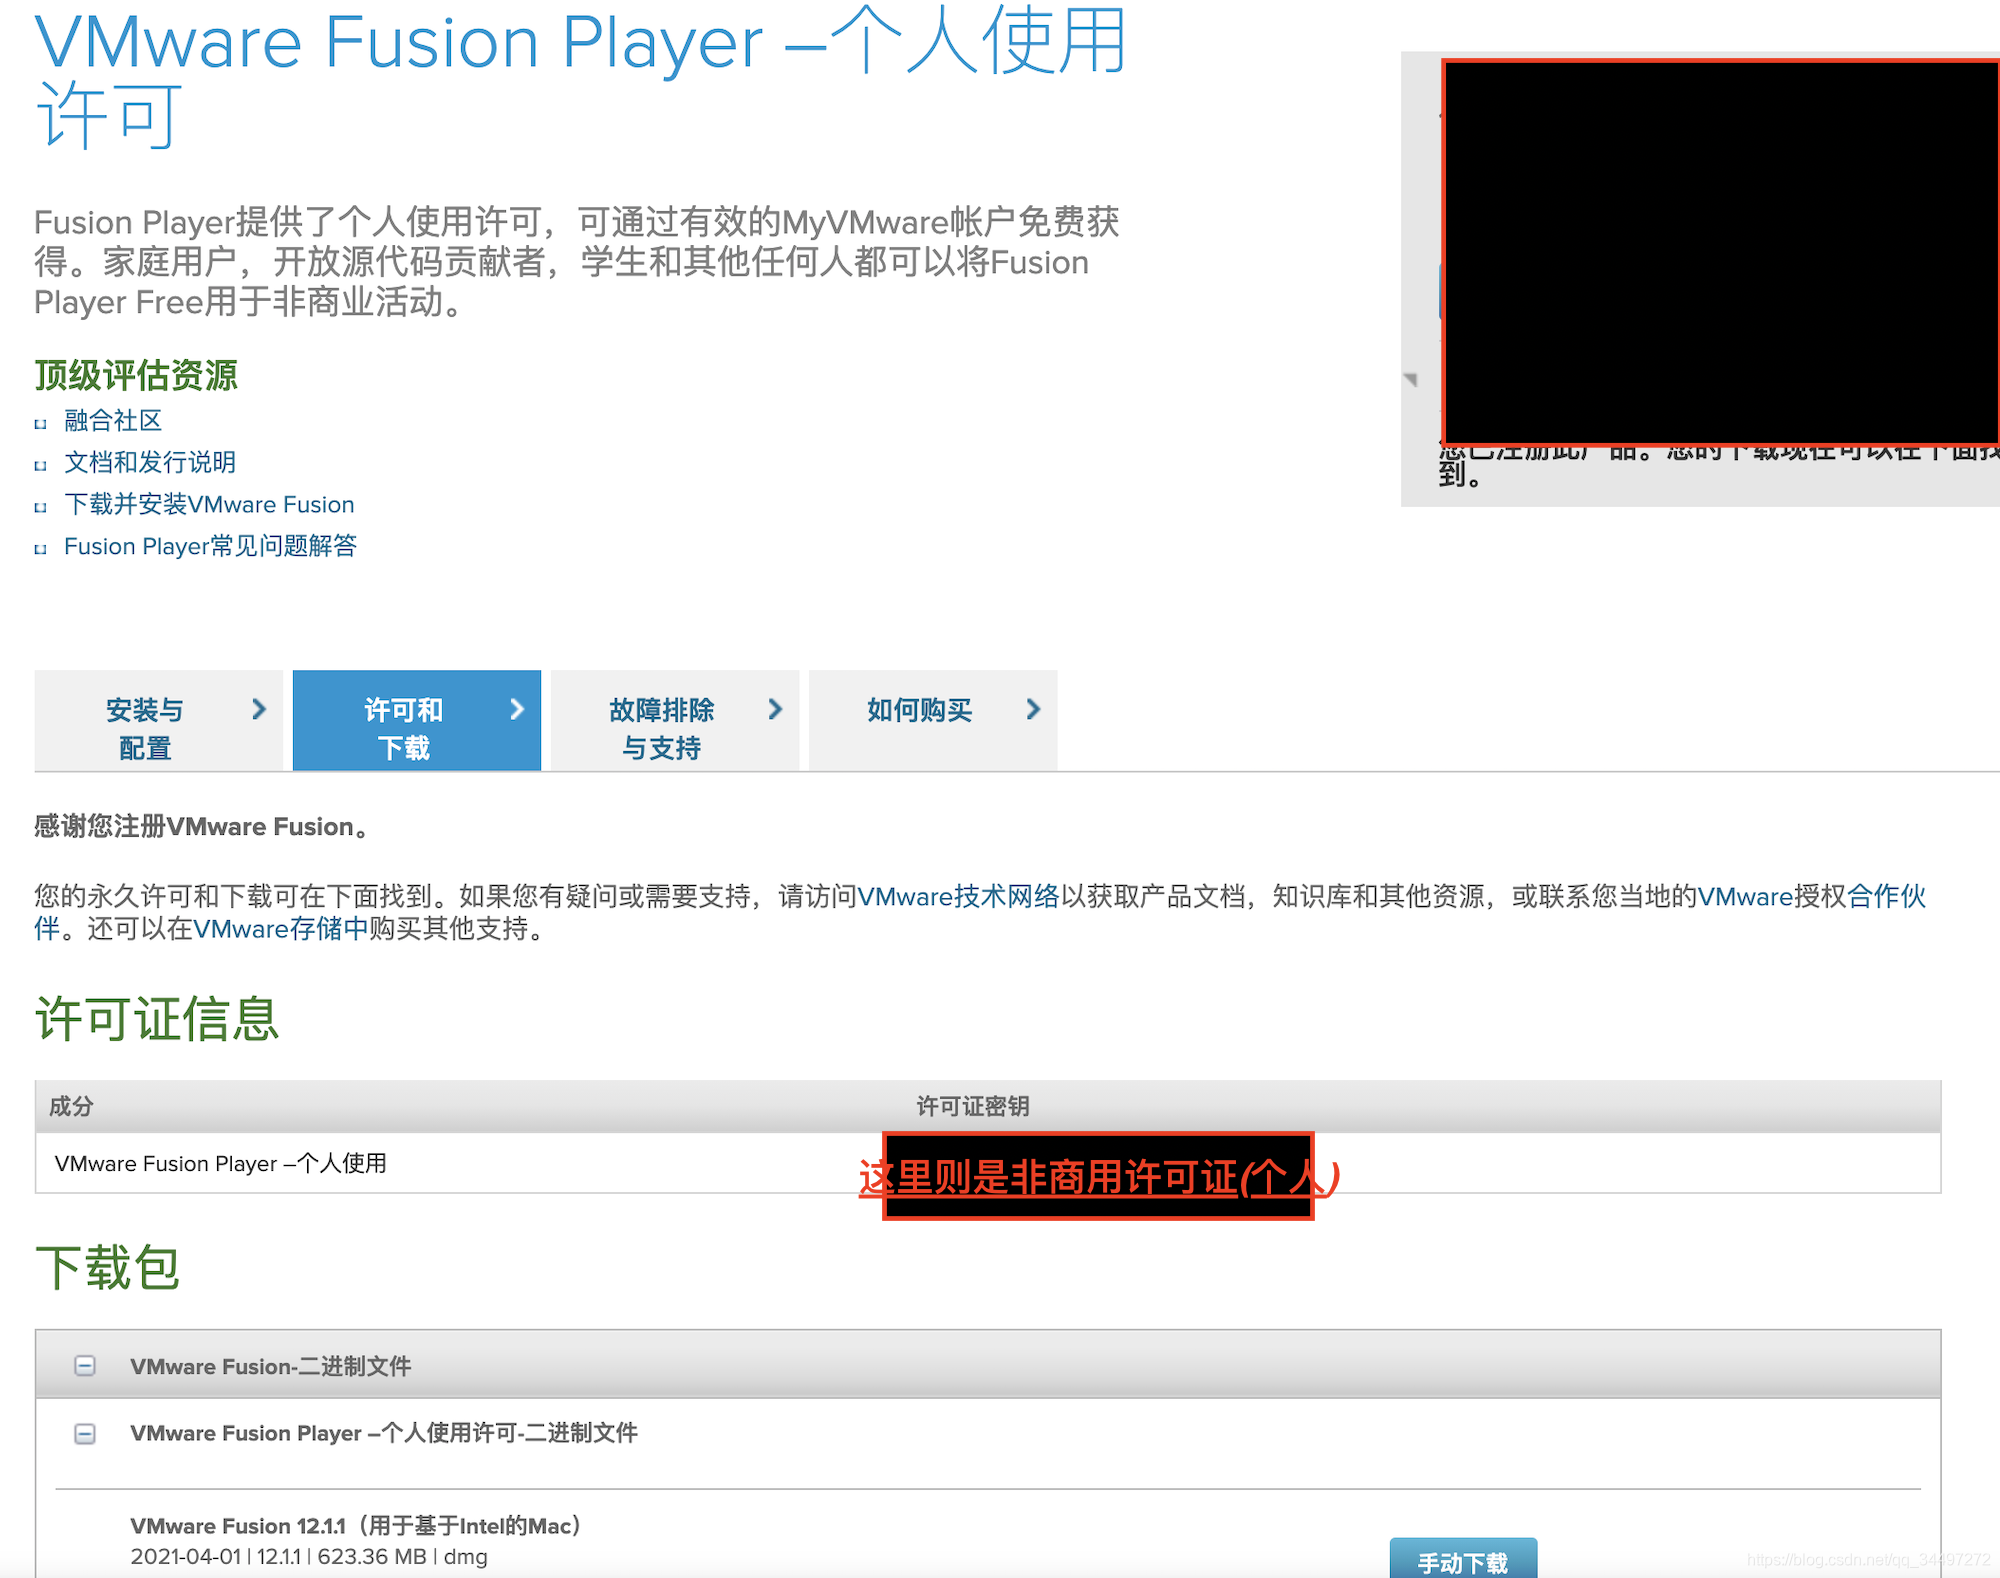The image size is (2000, 1578).
Task: Click small gray arrow beside registration panel
Action: [1411, 380]
